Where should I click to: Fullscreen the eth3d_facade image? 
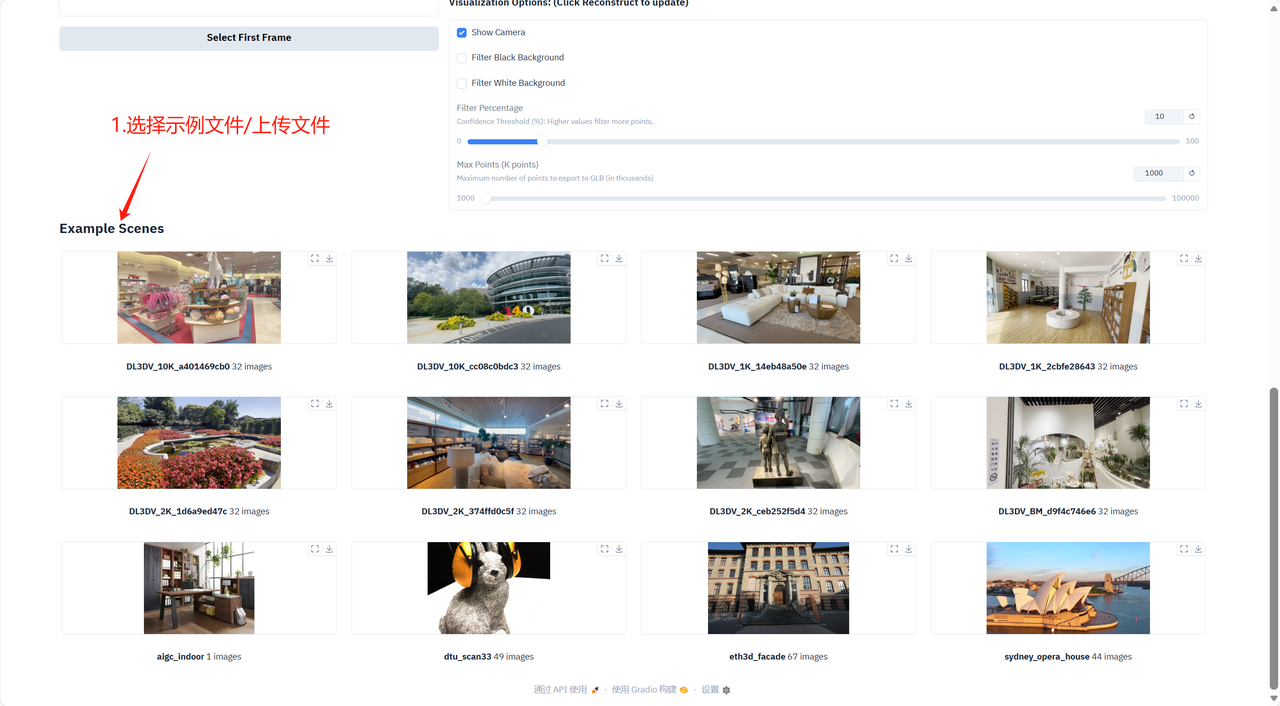(894, 549)
